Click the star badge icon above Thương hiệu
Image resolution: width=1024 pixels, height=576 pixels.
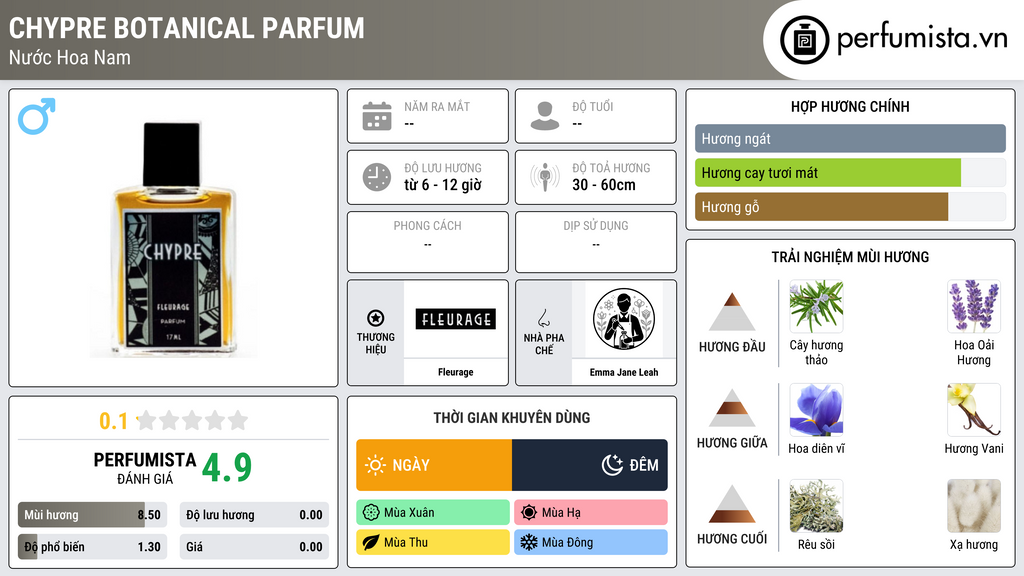click(376, 318)
